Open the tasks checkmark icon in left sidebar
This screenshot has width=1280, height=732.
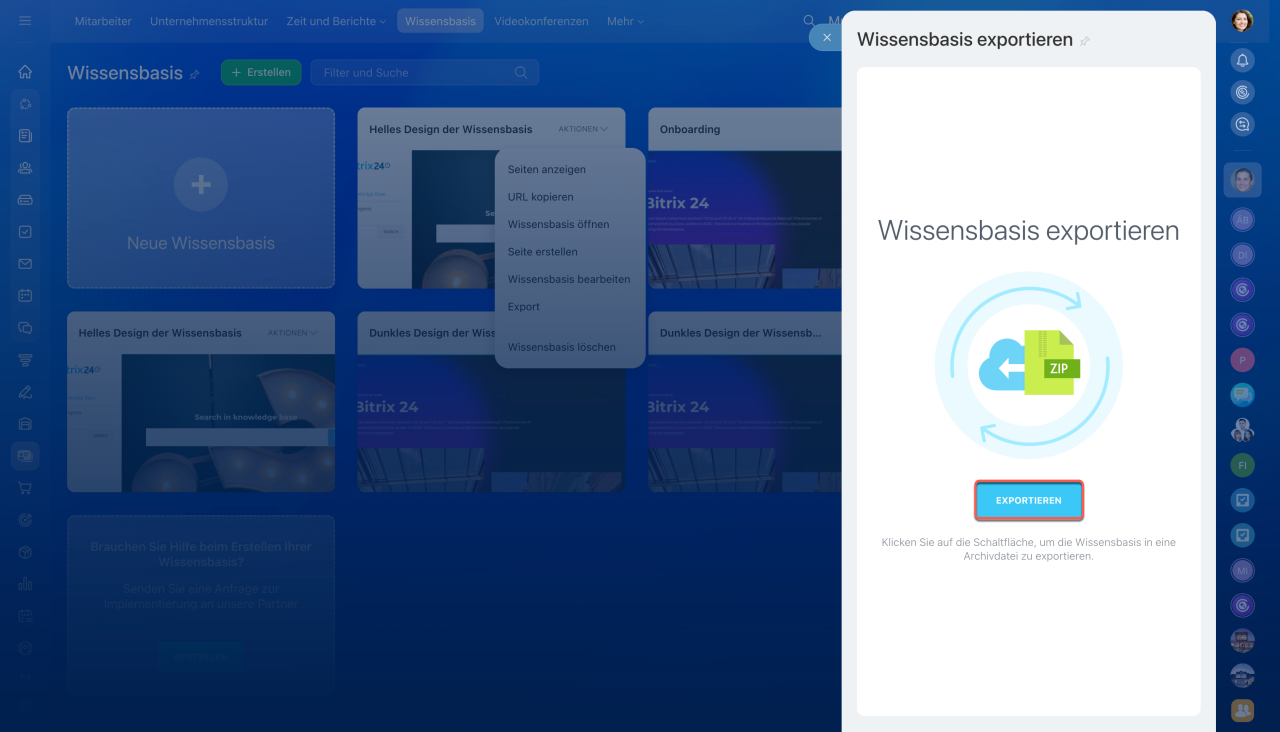[25, 232]
